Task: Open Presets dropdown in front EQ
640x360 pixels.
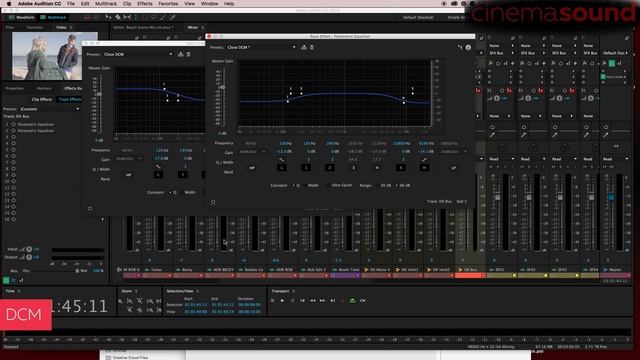Action: point(261,47)
